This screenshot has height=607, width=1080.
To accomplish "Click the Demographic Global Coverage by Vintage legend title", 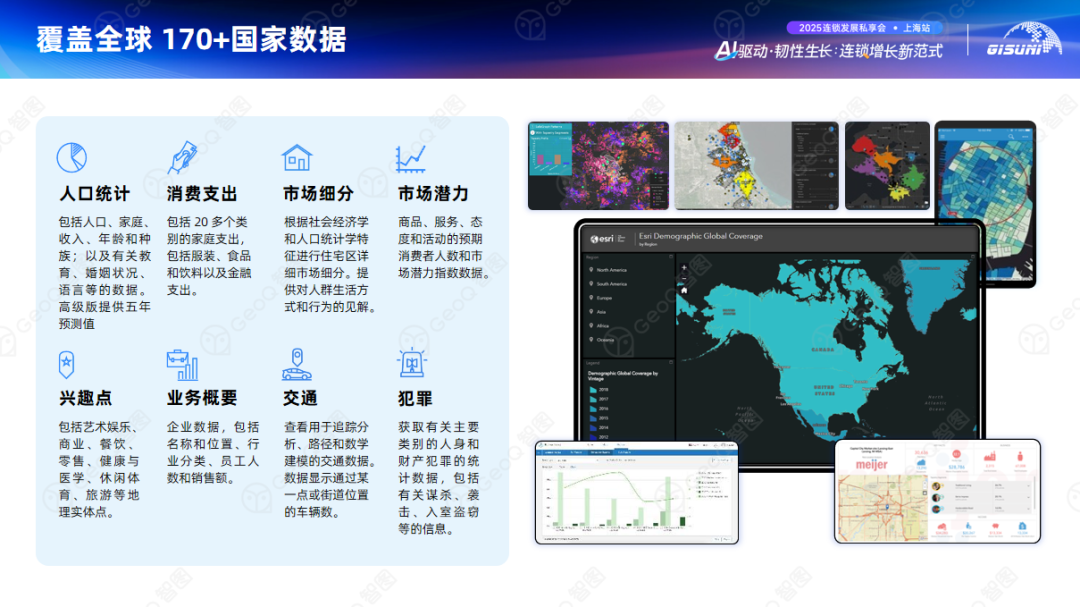I will (x=622, y=375).
